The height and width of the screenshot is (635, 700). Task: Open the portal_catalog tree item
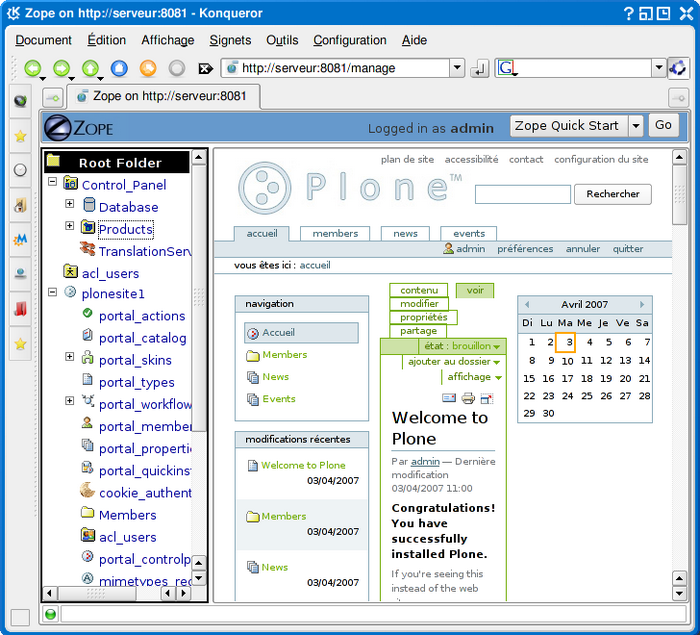(x=142, y=338)
